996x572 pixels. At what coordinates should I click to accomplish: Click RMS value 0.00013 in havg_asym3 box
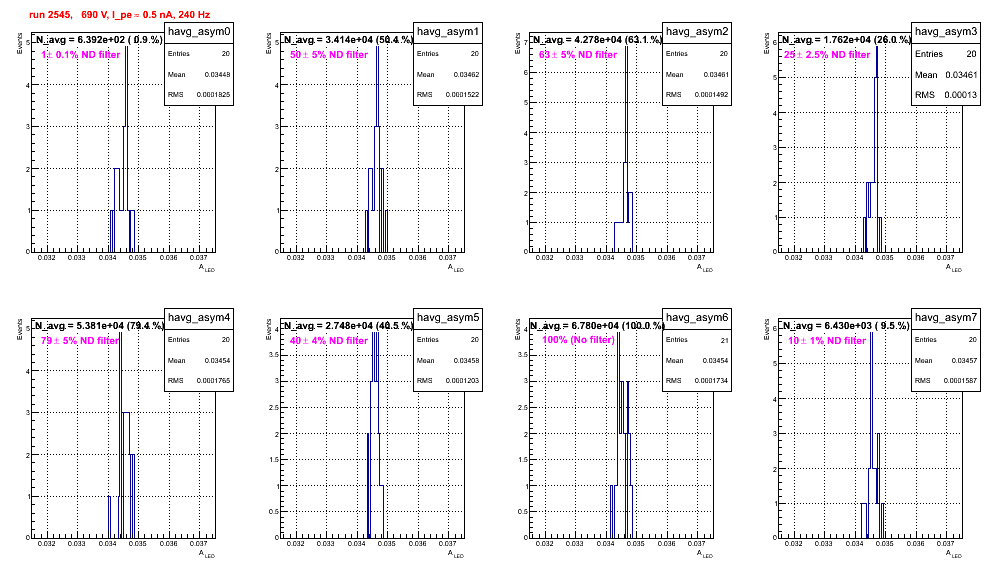point(961,95)
